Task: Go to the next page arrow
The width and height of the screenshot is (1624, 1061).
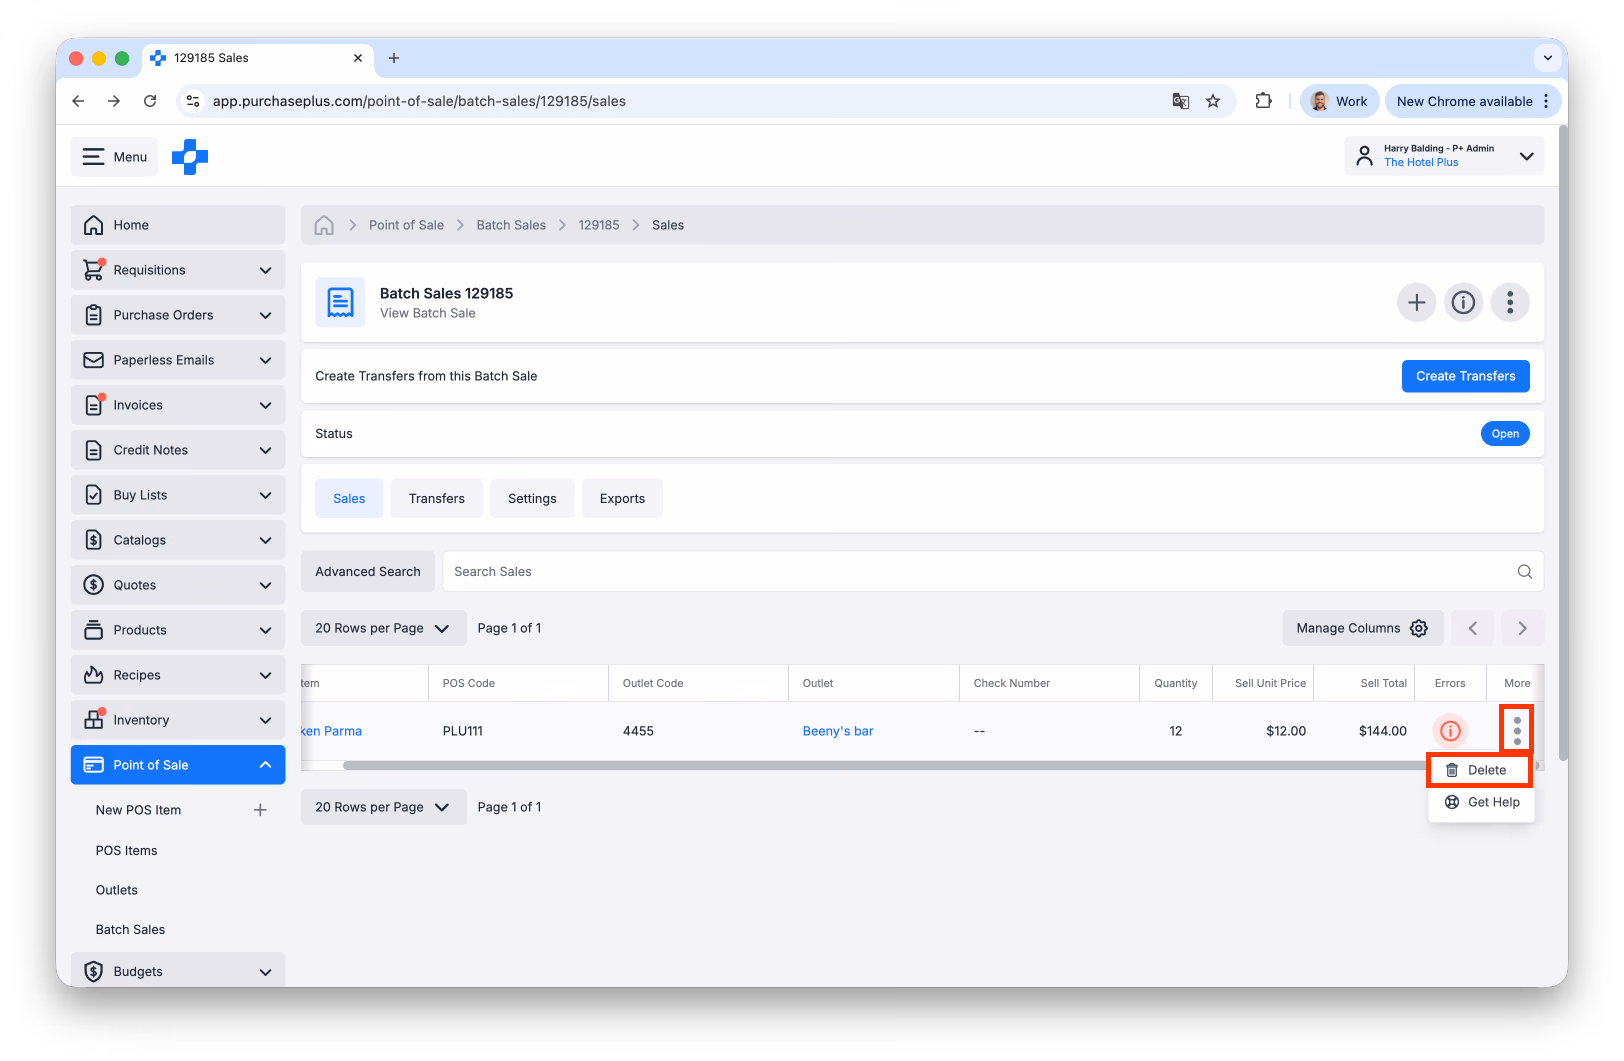Action: [1523, 628]
